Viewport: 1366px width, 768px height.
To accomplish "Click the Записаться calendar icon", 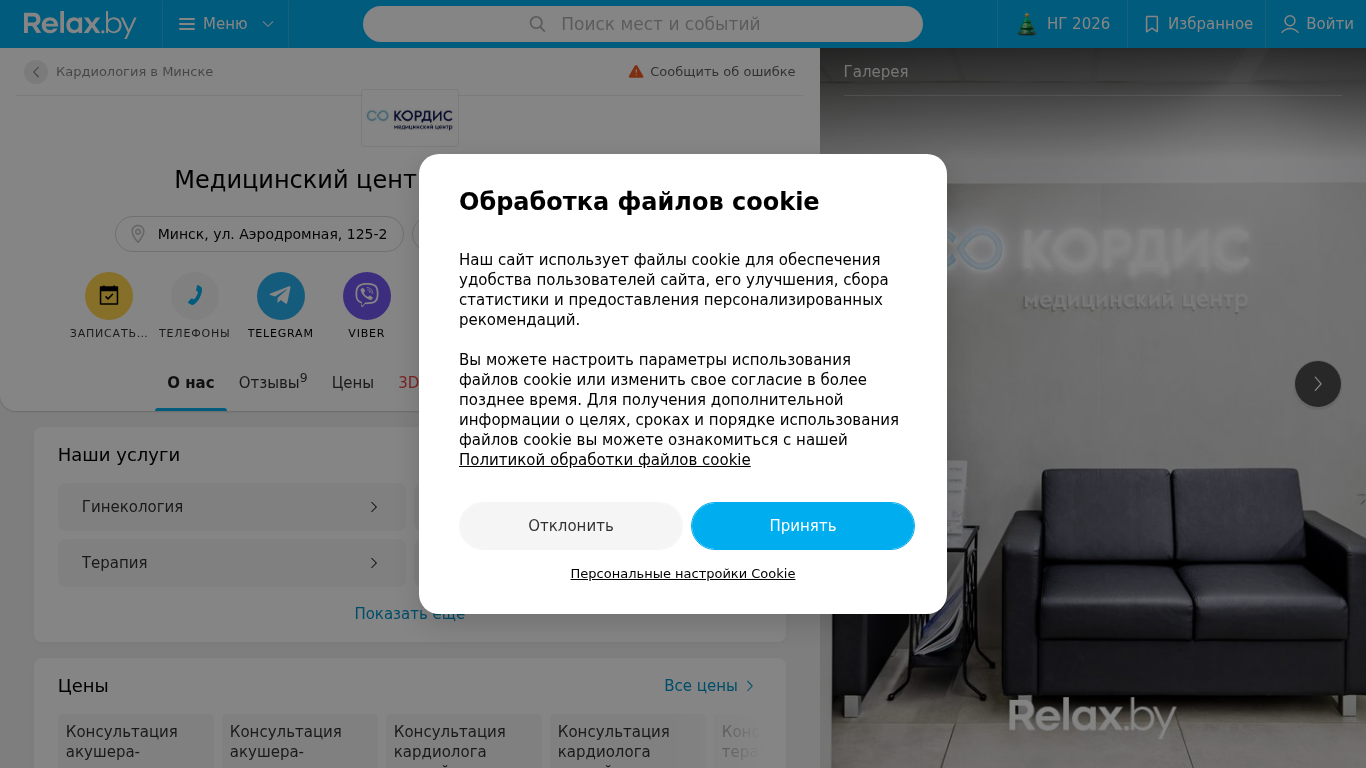I will pos(109,296).
